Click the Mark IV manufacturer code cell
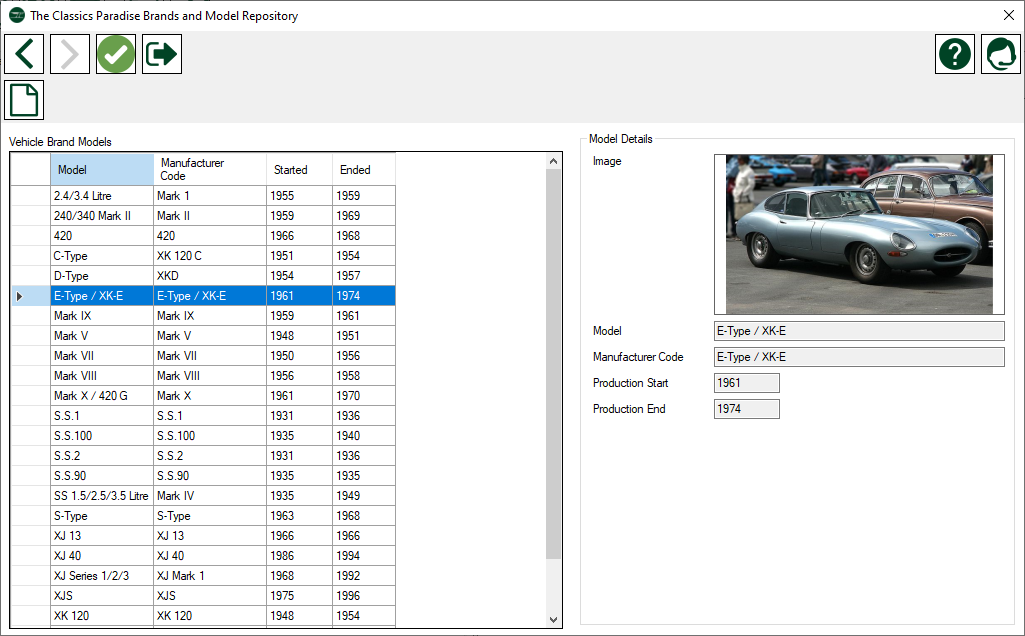This screenshot has height=636, width=1025. coord(210,496)
